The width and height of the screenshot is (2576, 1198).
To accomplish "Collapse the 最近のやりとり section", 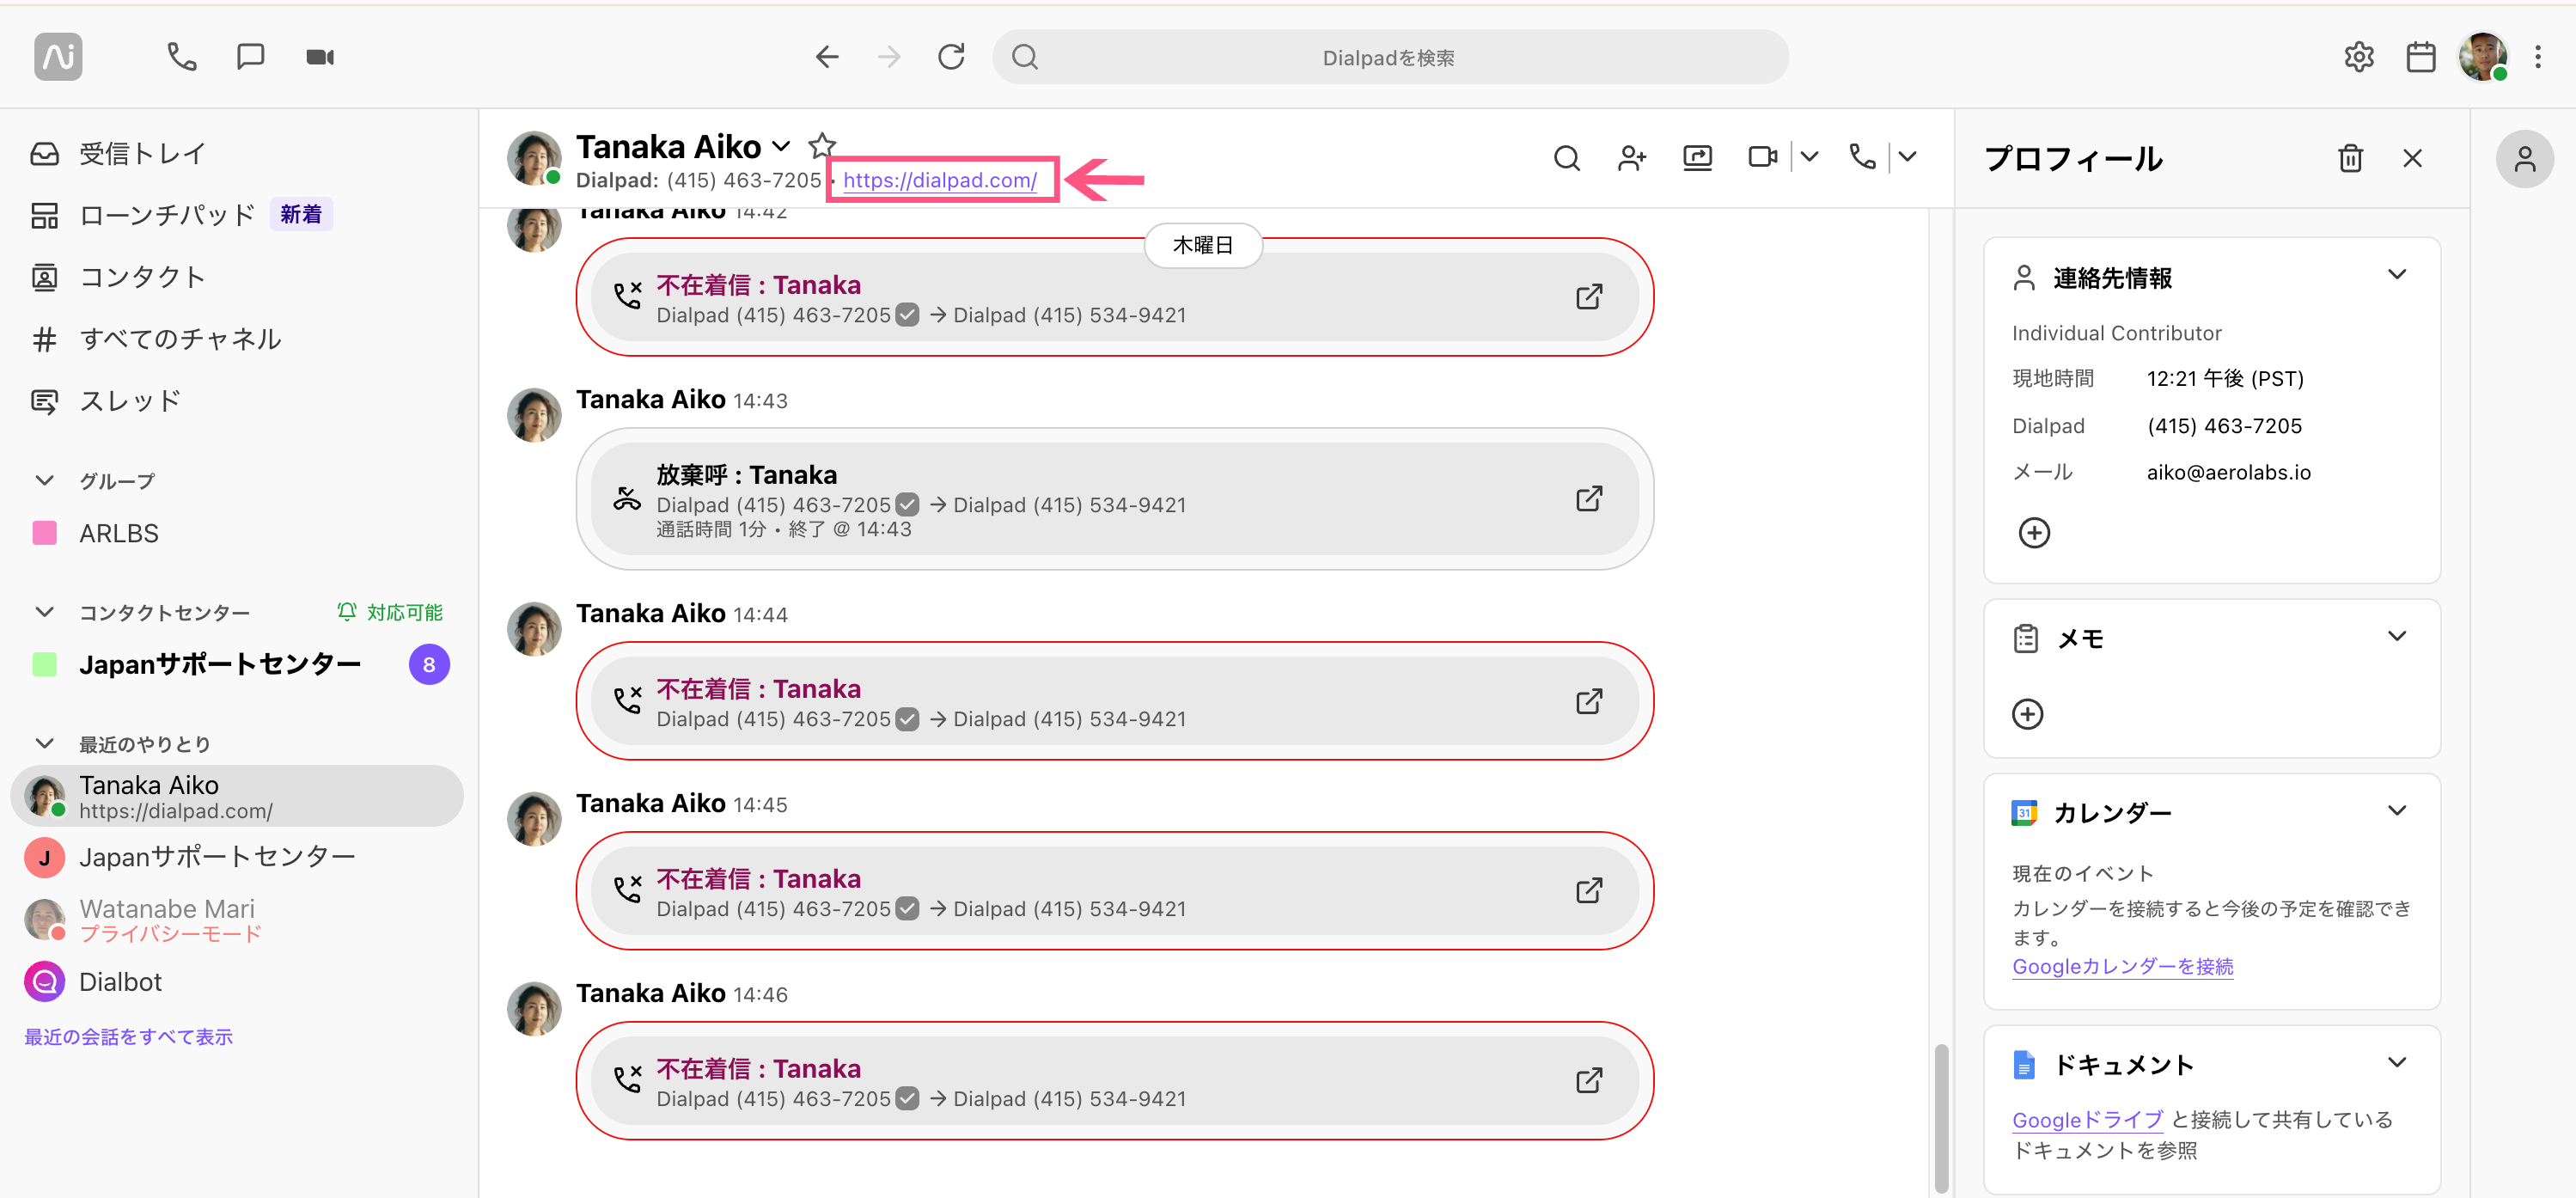I will coord(45,744).
